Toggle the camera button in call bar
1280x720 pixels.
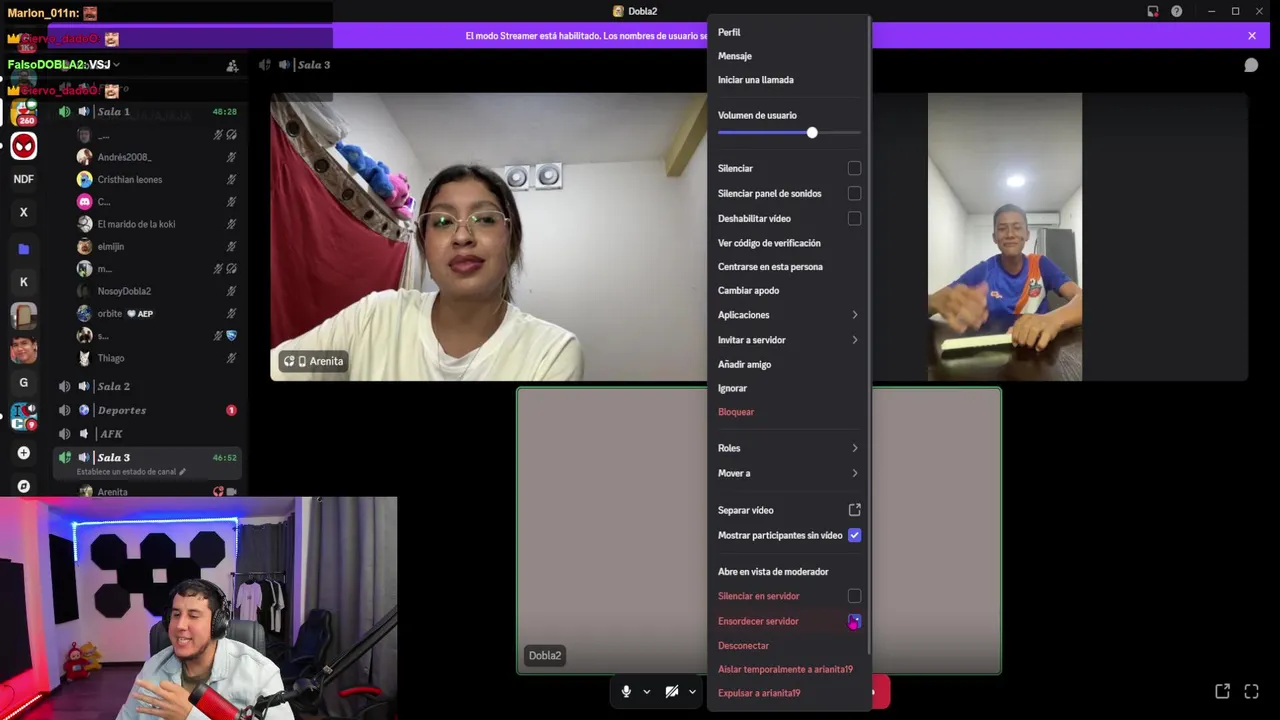[x=672, y=691]
